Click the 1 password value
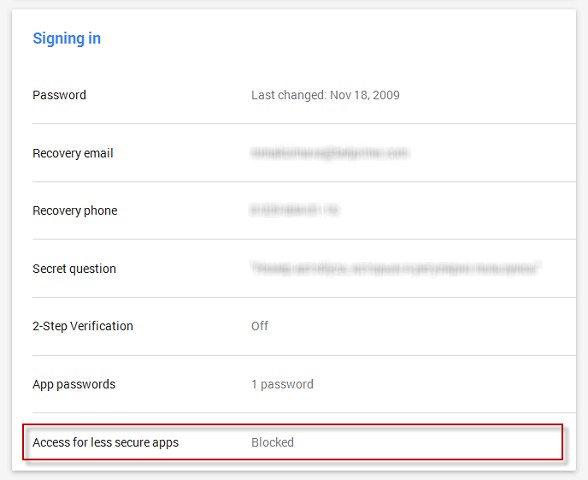Image resolution: width=588 pixels, height=480 pixels. (282, 384)
